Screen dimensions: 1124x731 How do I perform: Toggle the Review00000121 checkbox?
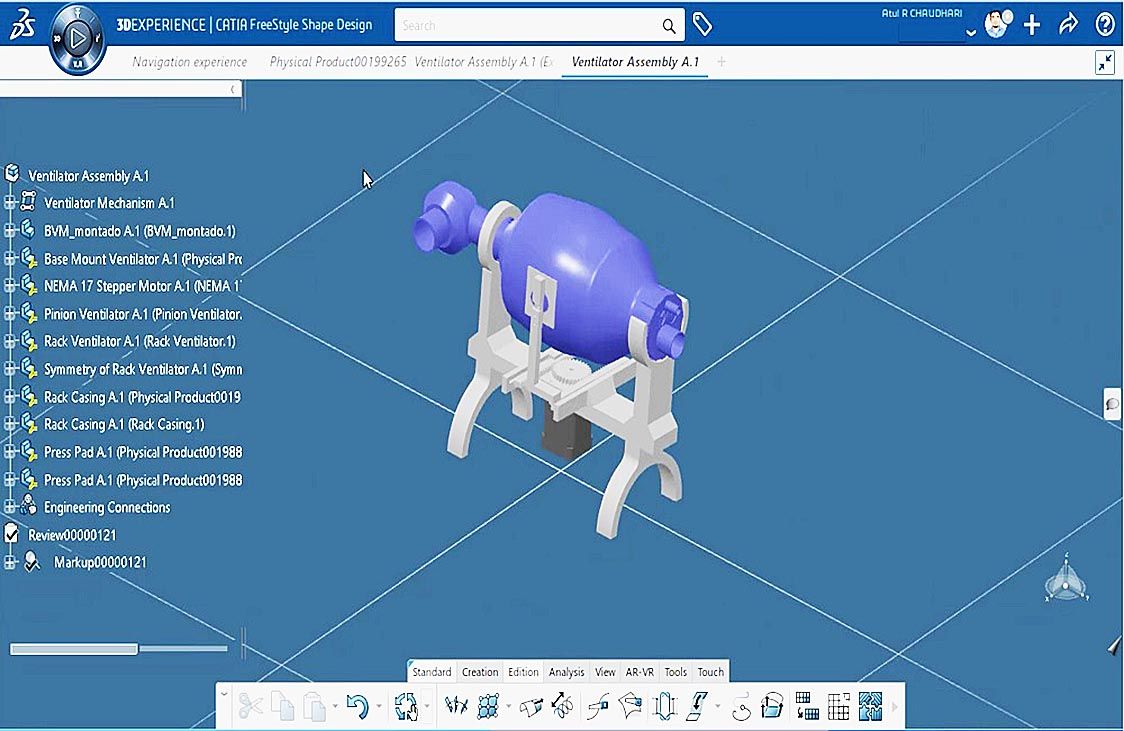click(12, 534)
